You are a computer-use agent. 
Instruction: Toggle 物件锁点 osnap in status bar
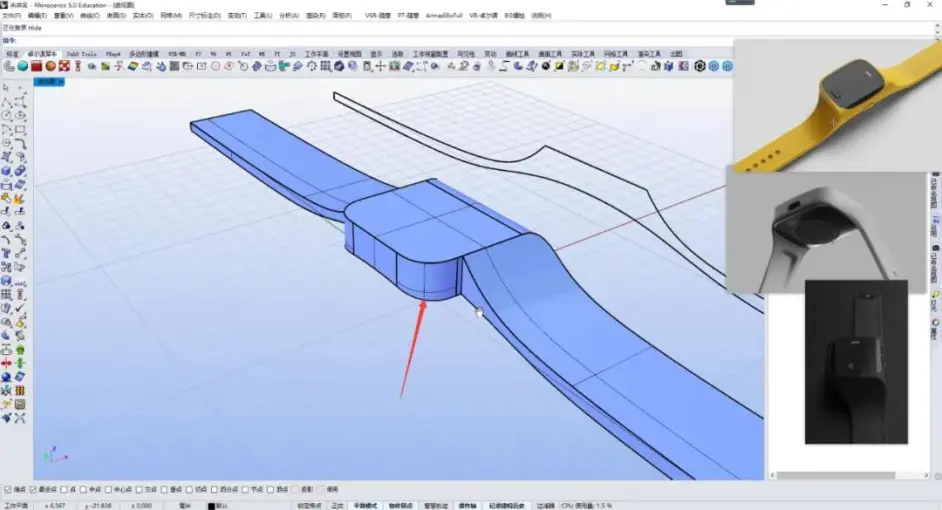pos(400,506)
